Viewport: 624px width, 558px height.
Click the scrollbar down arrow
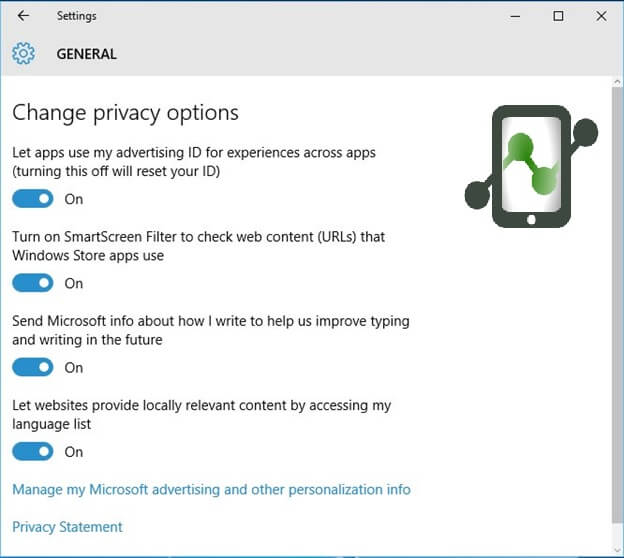point(617,550)
